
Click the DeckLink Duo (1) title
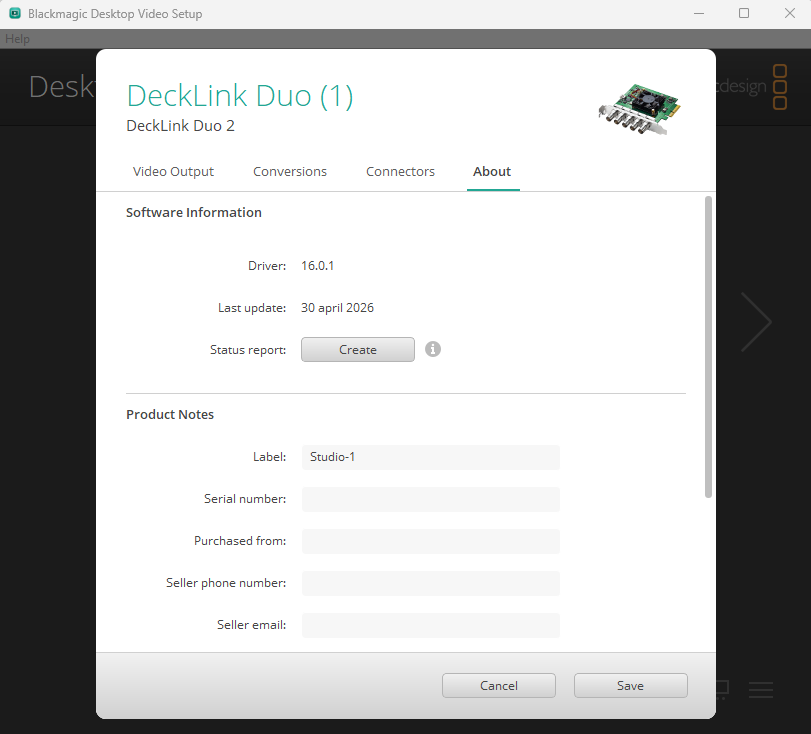click(x=240, y=96)
